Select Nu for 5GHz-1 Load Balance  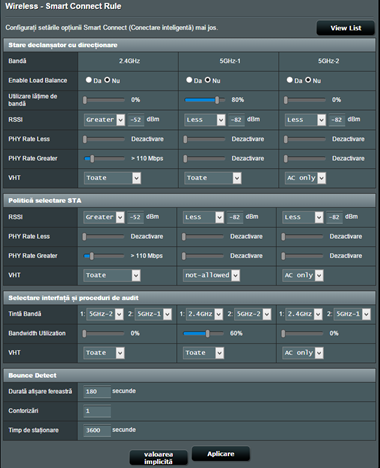coord(208,80)
